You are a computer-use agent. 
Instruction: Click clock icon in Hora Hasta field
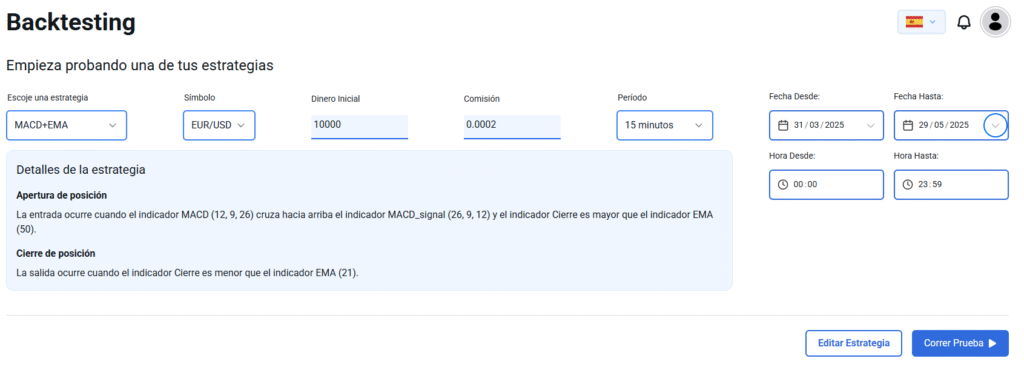(908, 185)
